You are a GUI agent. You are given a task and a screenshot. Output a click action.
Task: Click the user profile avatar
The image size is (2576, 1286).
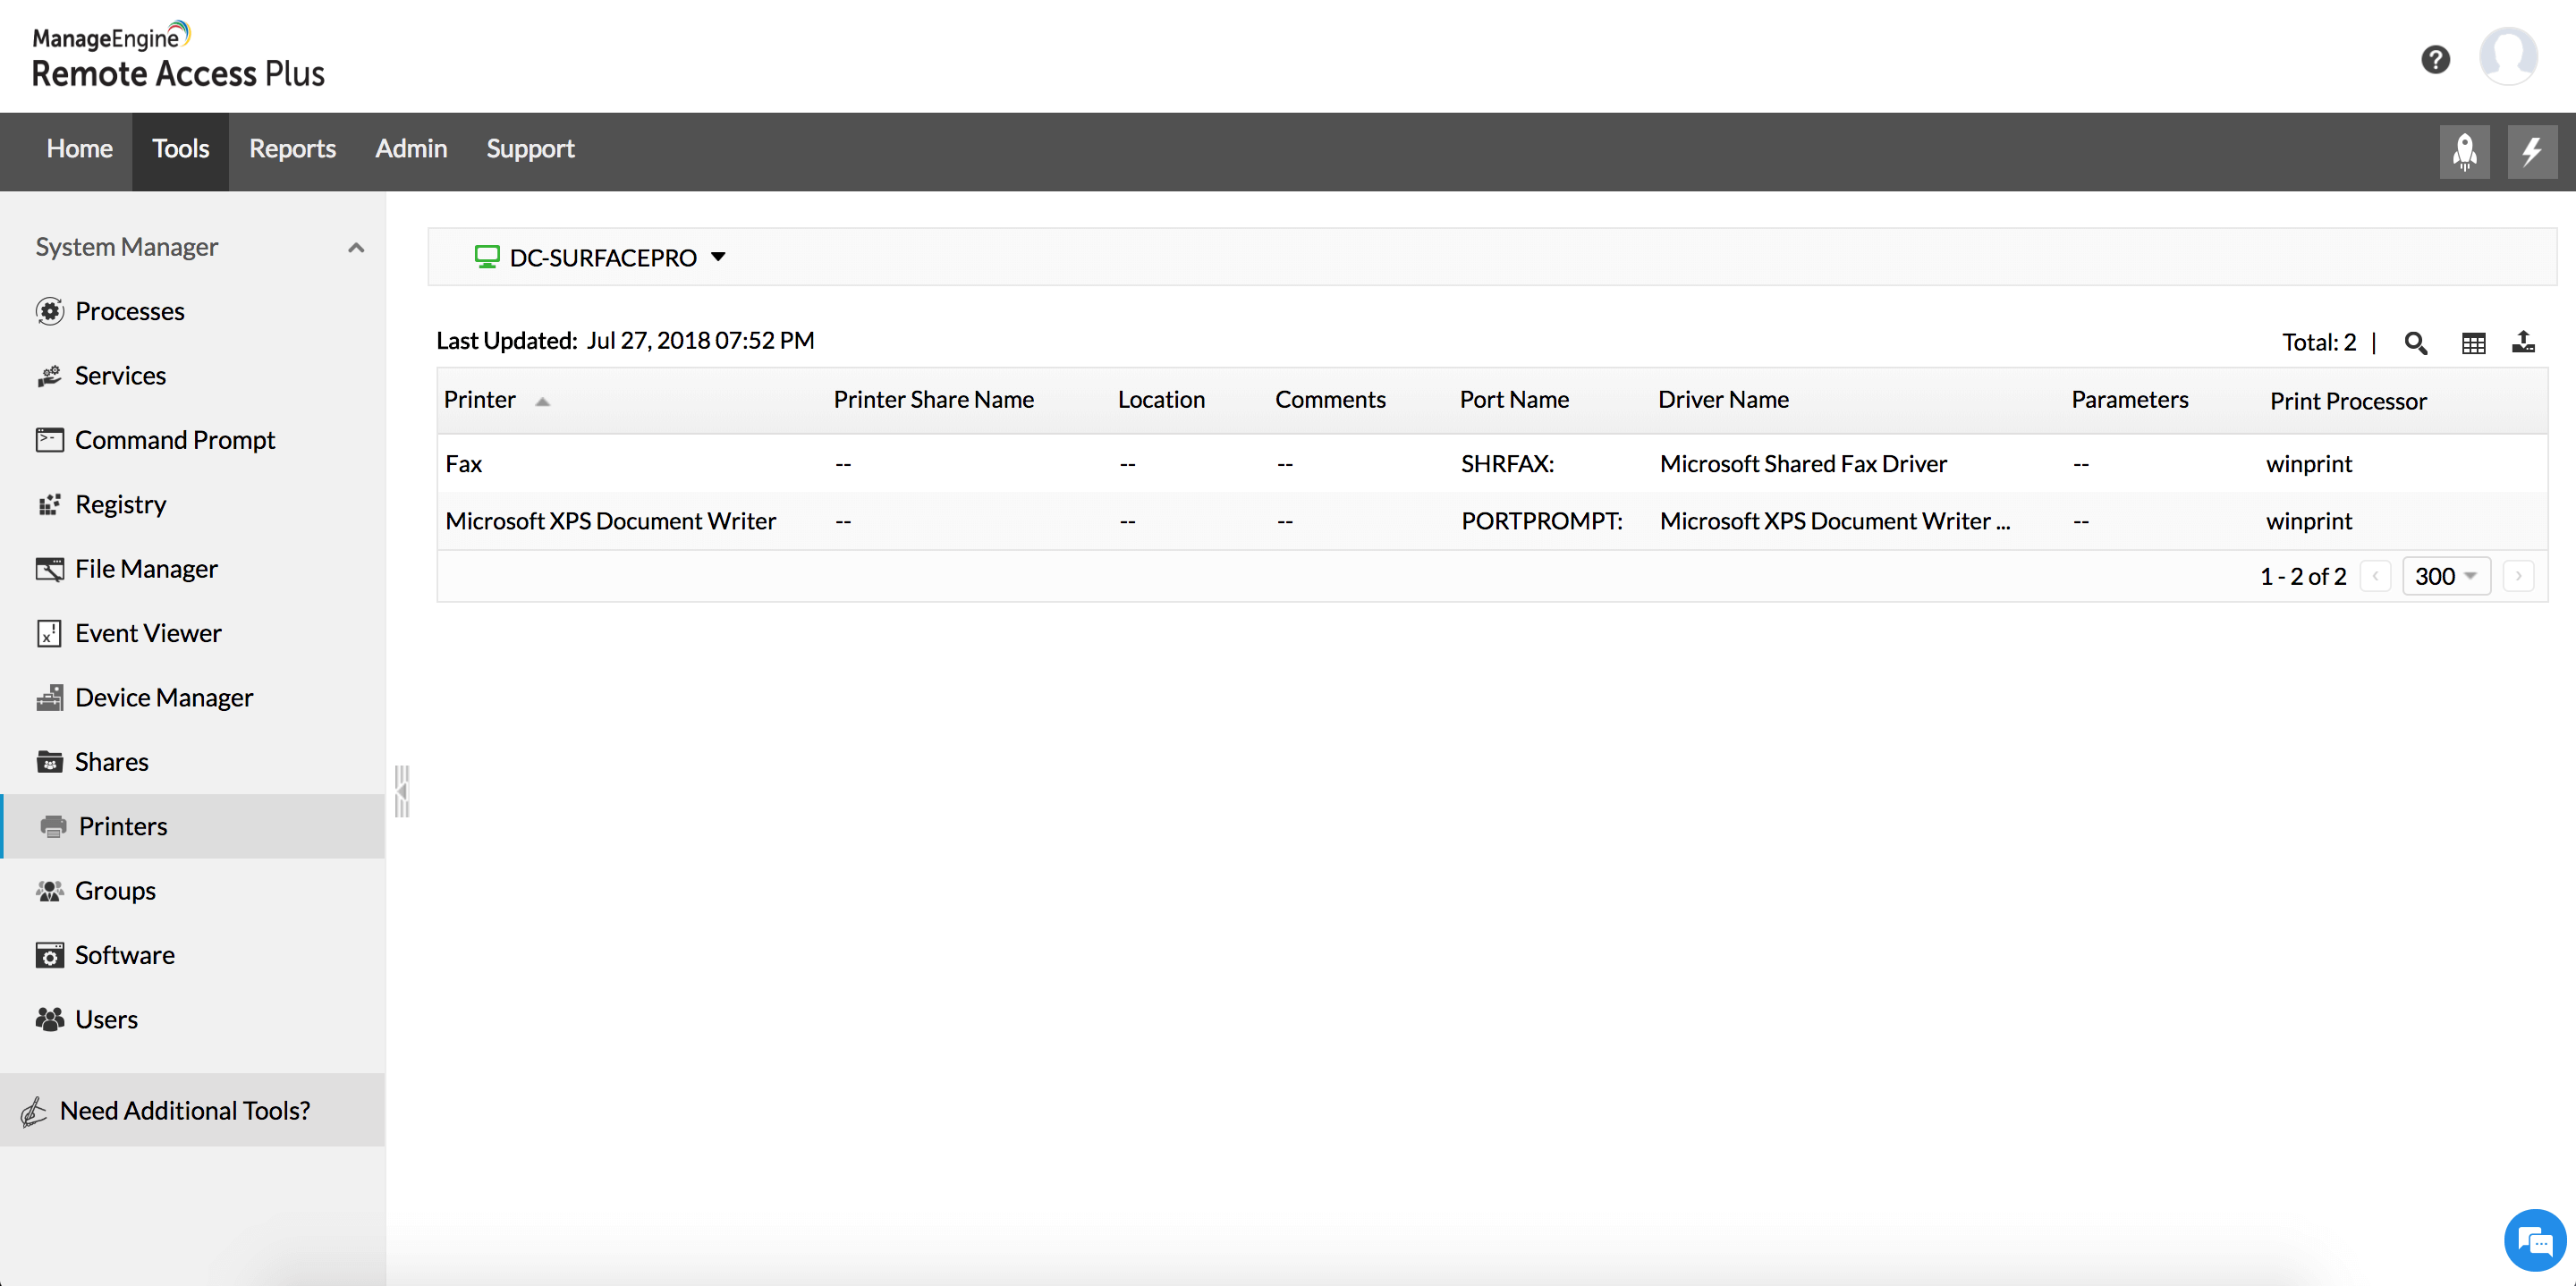point(2507,57)
